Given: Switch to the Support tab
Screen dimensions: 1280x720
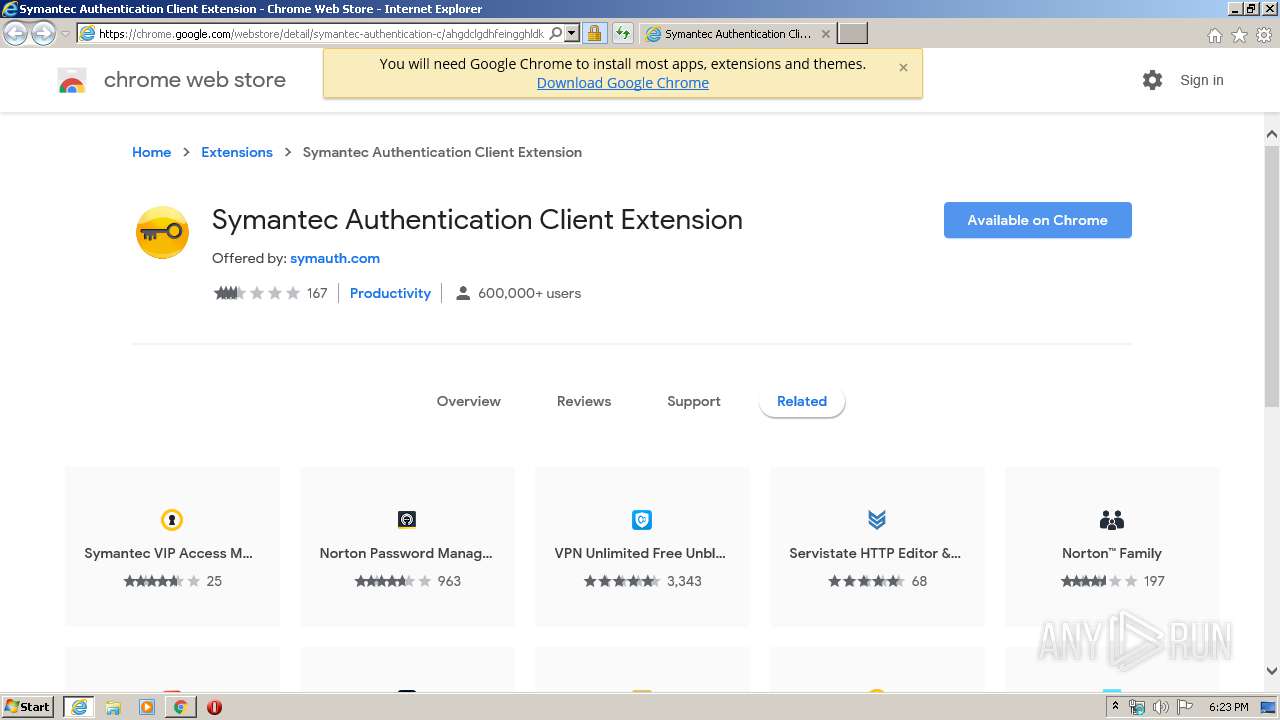Looking at the screenshot, I should (694, 401).
